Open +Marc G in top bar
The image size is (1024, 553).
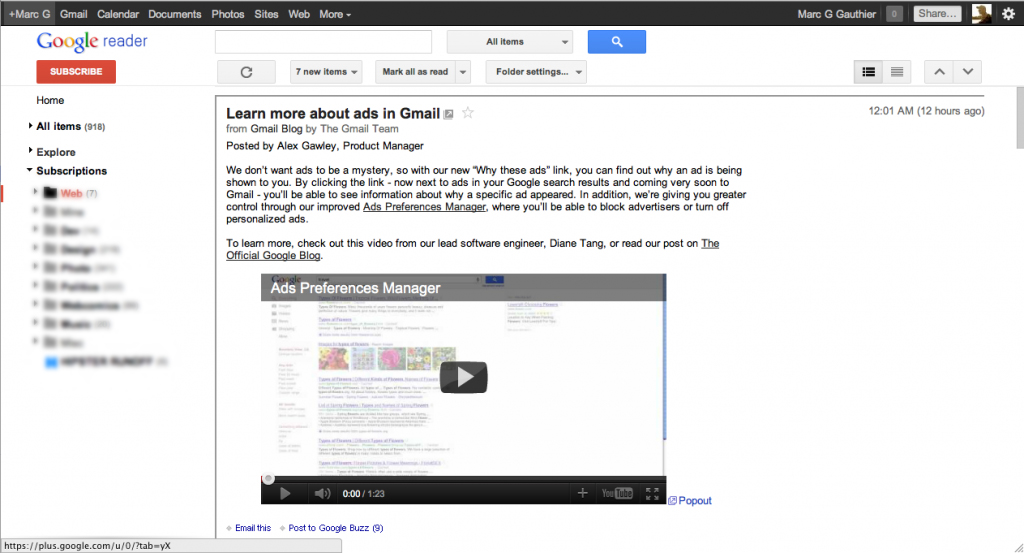pos(29,14)
